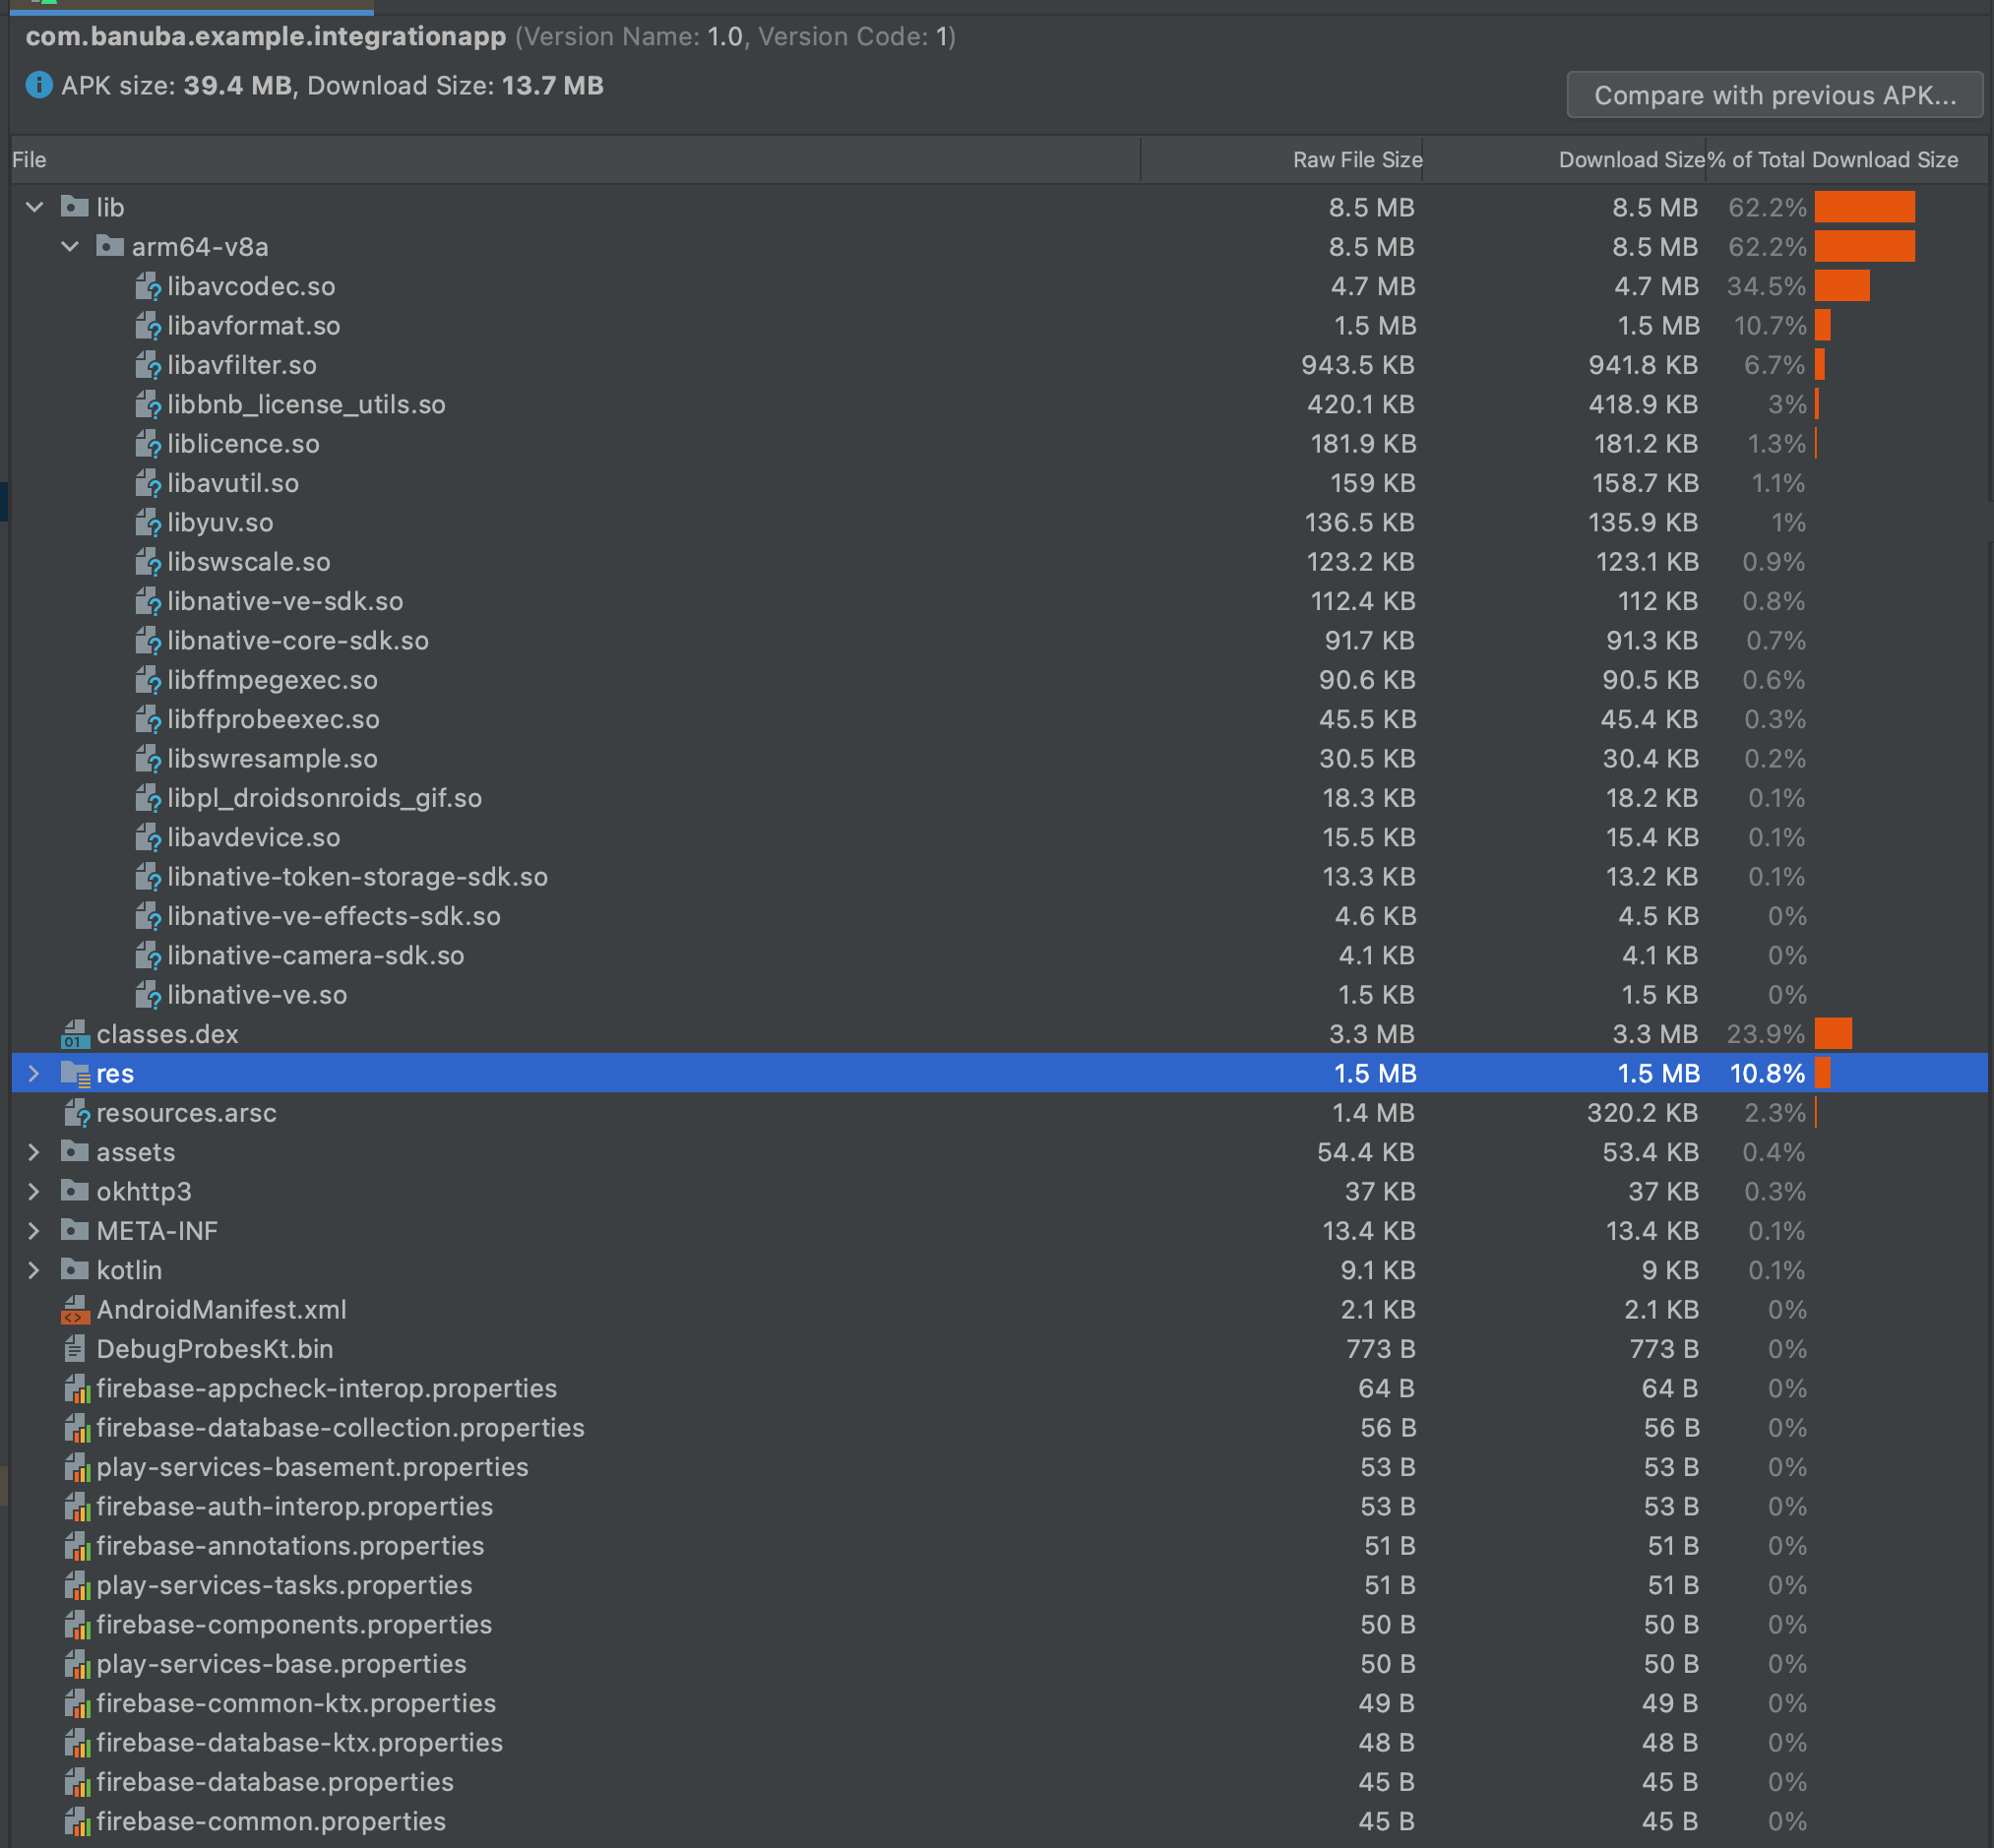Click the libavformat.so file icon
Screen dimensions: 1994x1848
pyautogui.click(x=148, y=325)
